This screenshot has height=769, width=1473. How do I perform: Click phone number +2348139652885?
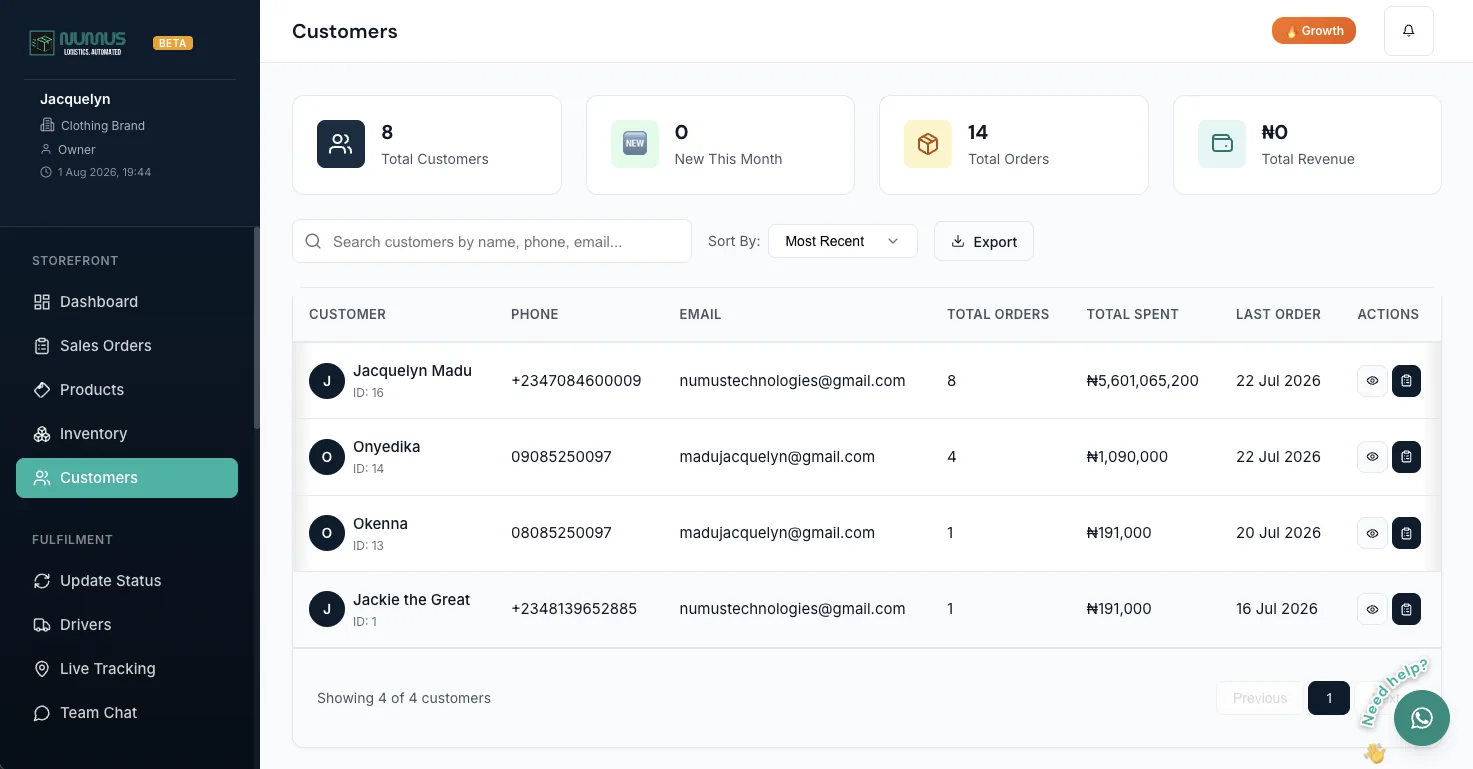574,609
